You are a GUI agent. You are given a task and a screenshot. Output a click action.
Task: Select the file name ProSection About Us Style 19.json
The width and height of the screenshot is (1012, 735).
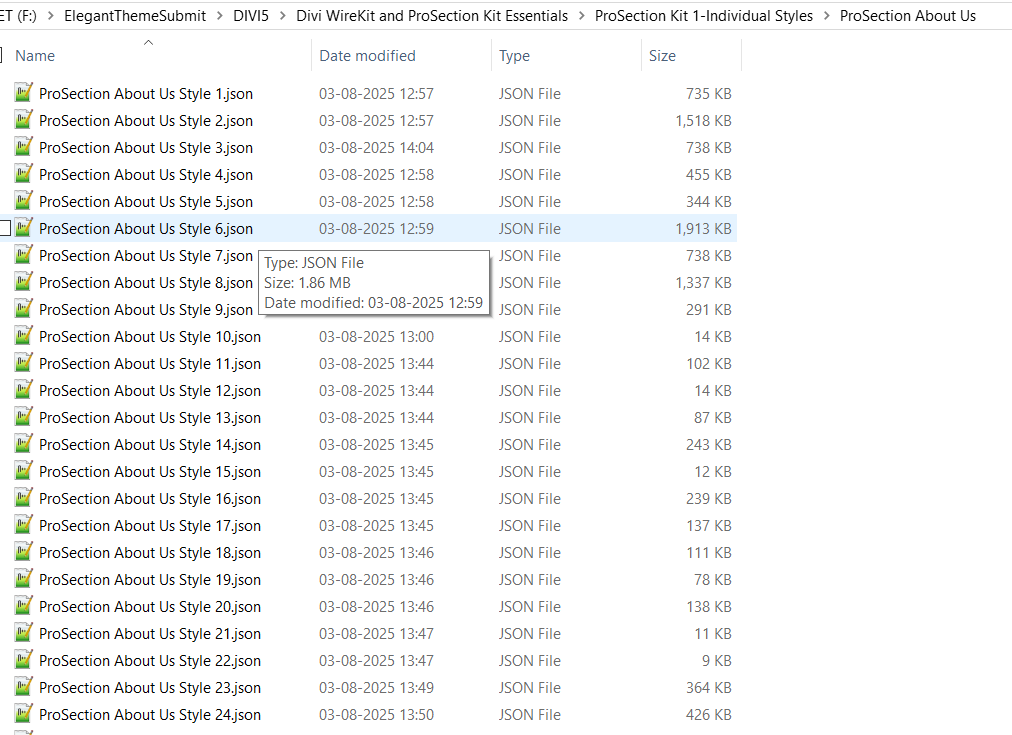(150, 579)
